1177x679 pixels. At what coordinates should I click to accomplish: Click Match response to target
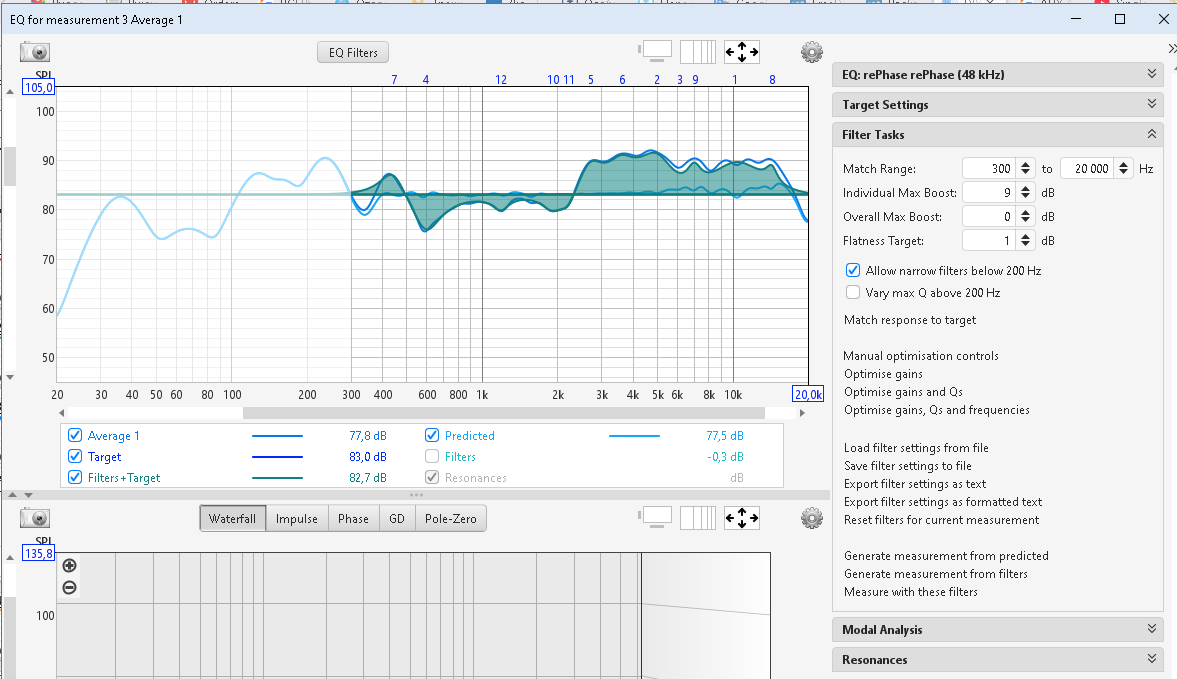910,320
